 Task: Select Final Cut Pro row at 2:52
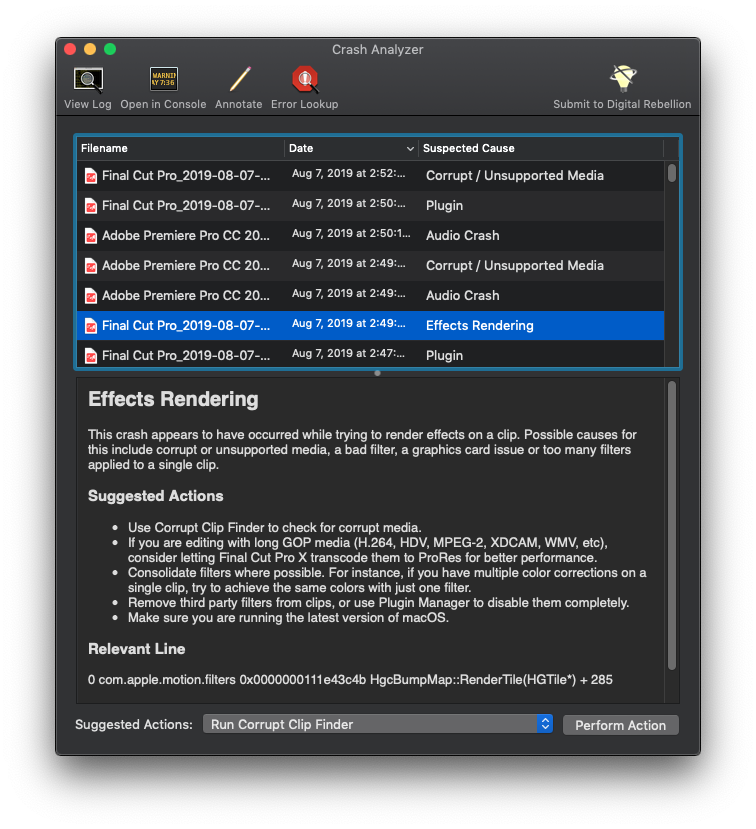[370, 176]
